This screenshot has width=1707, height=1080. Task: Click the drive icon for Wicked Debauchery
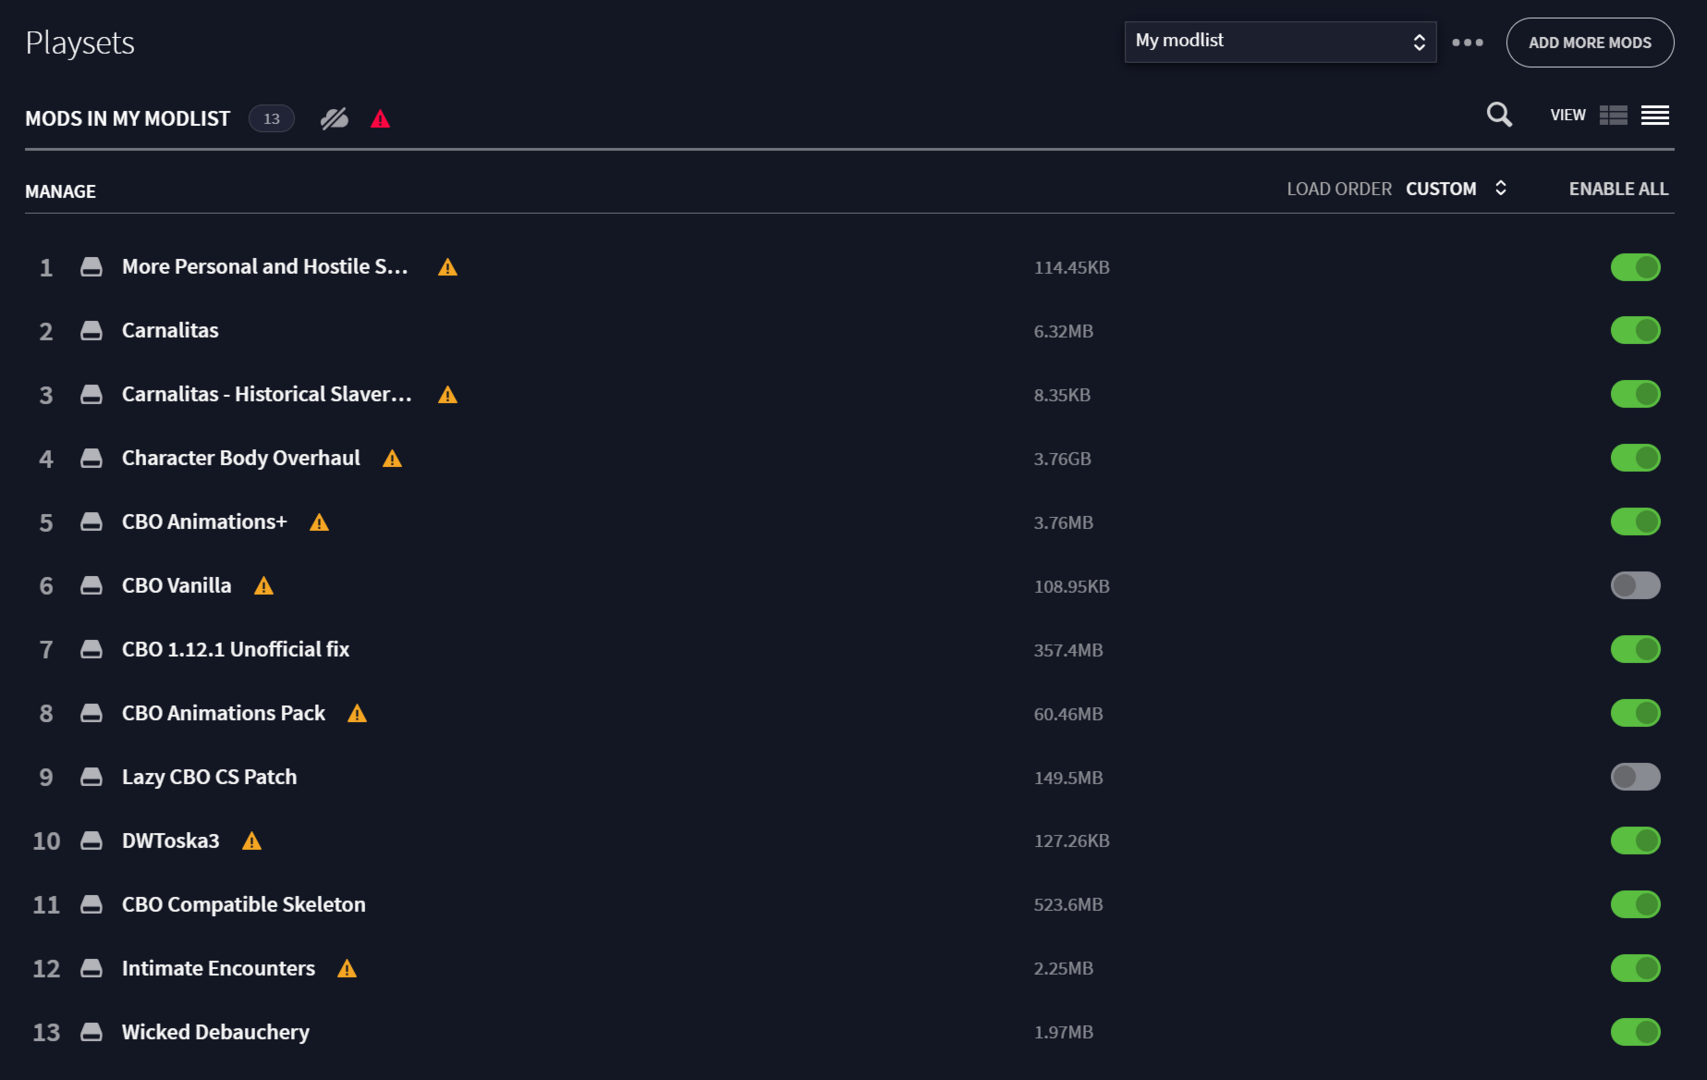pos(91,1032)
